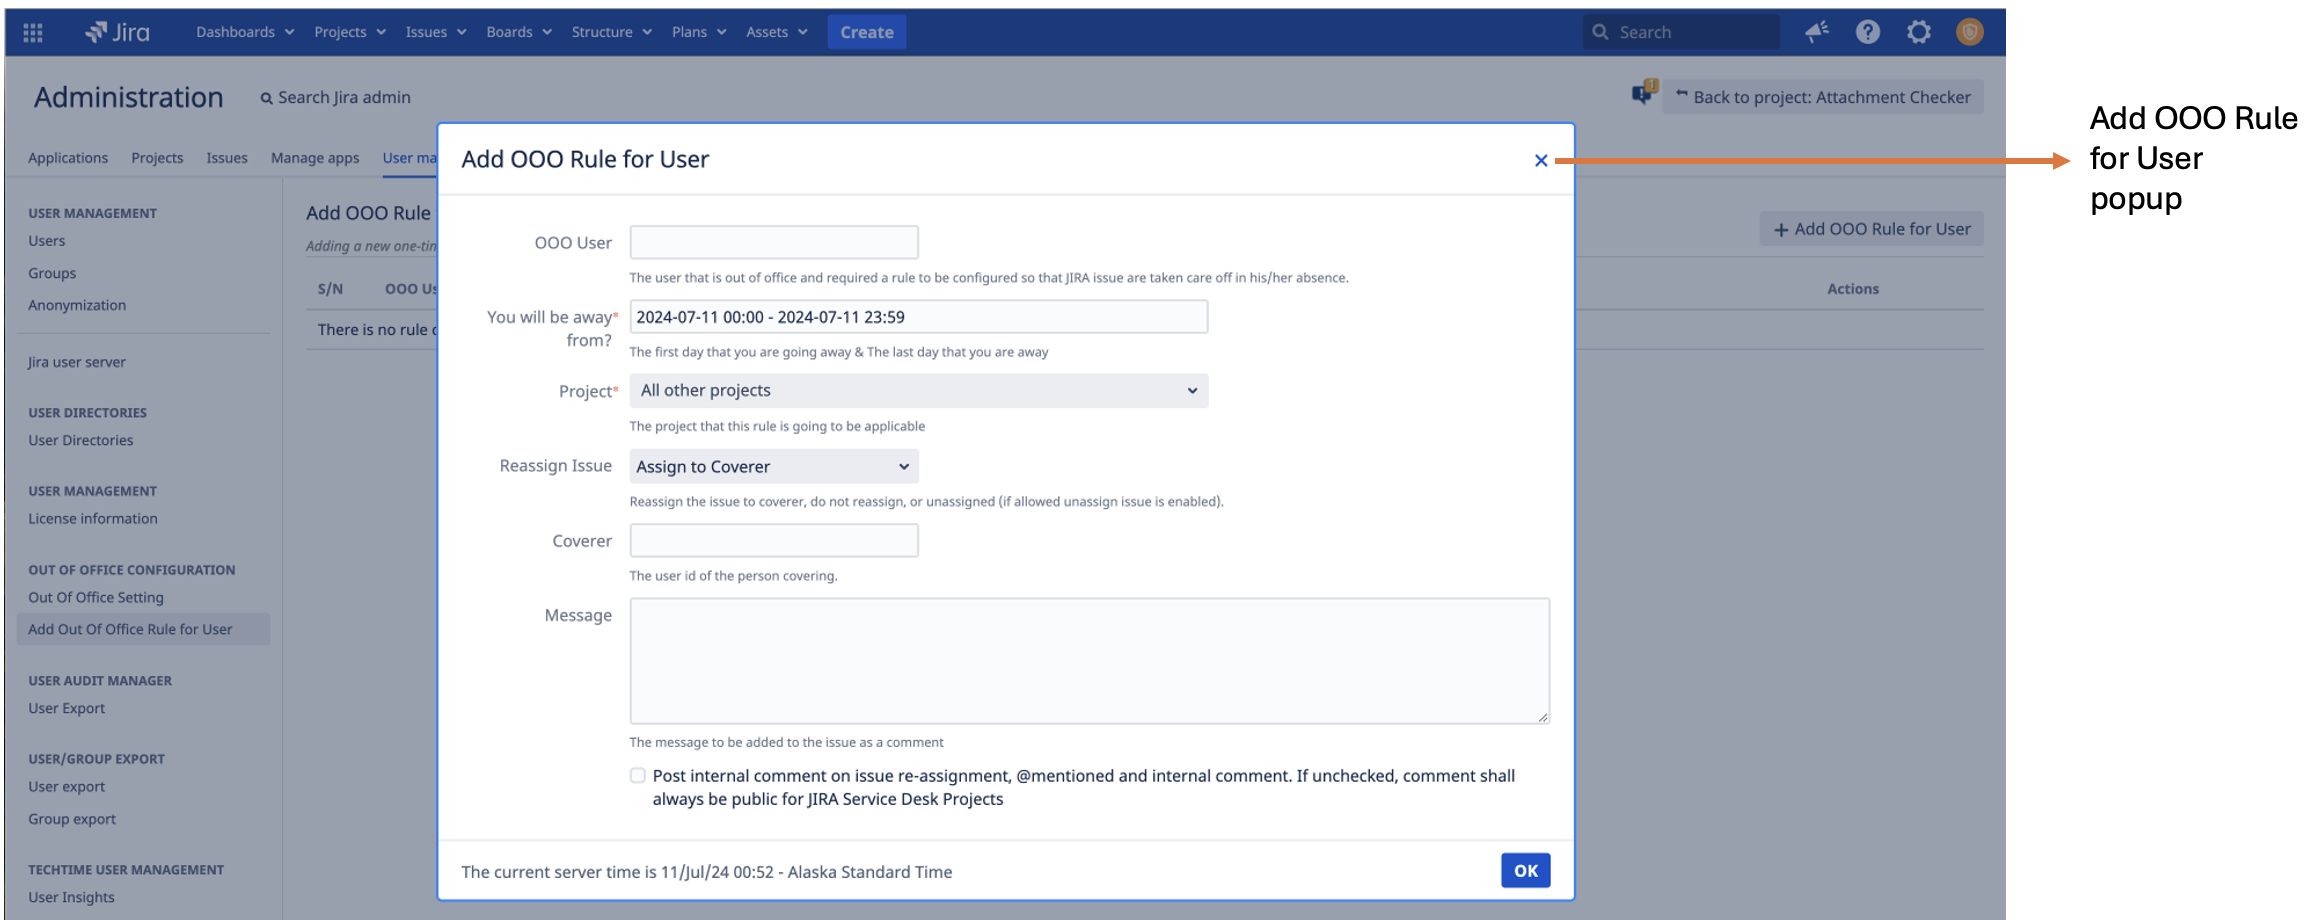Click the Jira logo
Viewport: 2312px width, 920px height.
118,33
